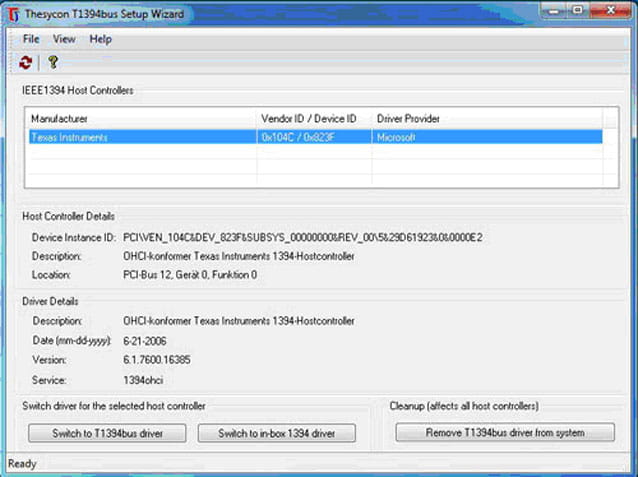Sort by the Manufacturer column header
This screenshot has width=638, height=477.
(140, 119)
